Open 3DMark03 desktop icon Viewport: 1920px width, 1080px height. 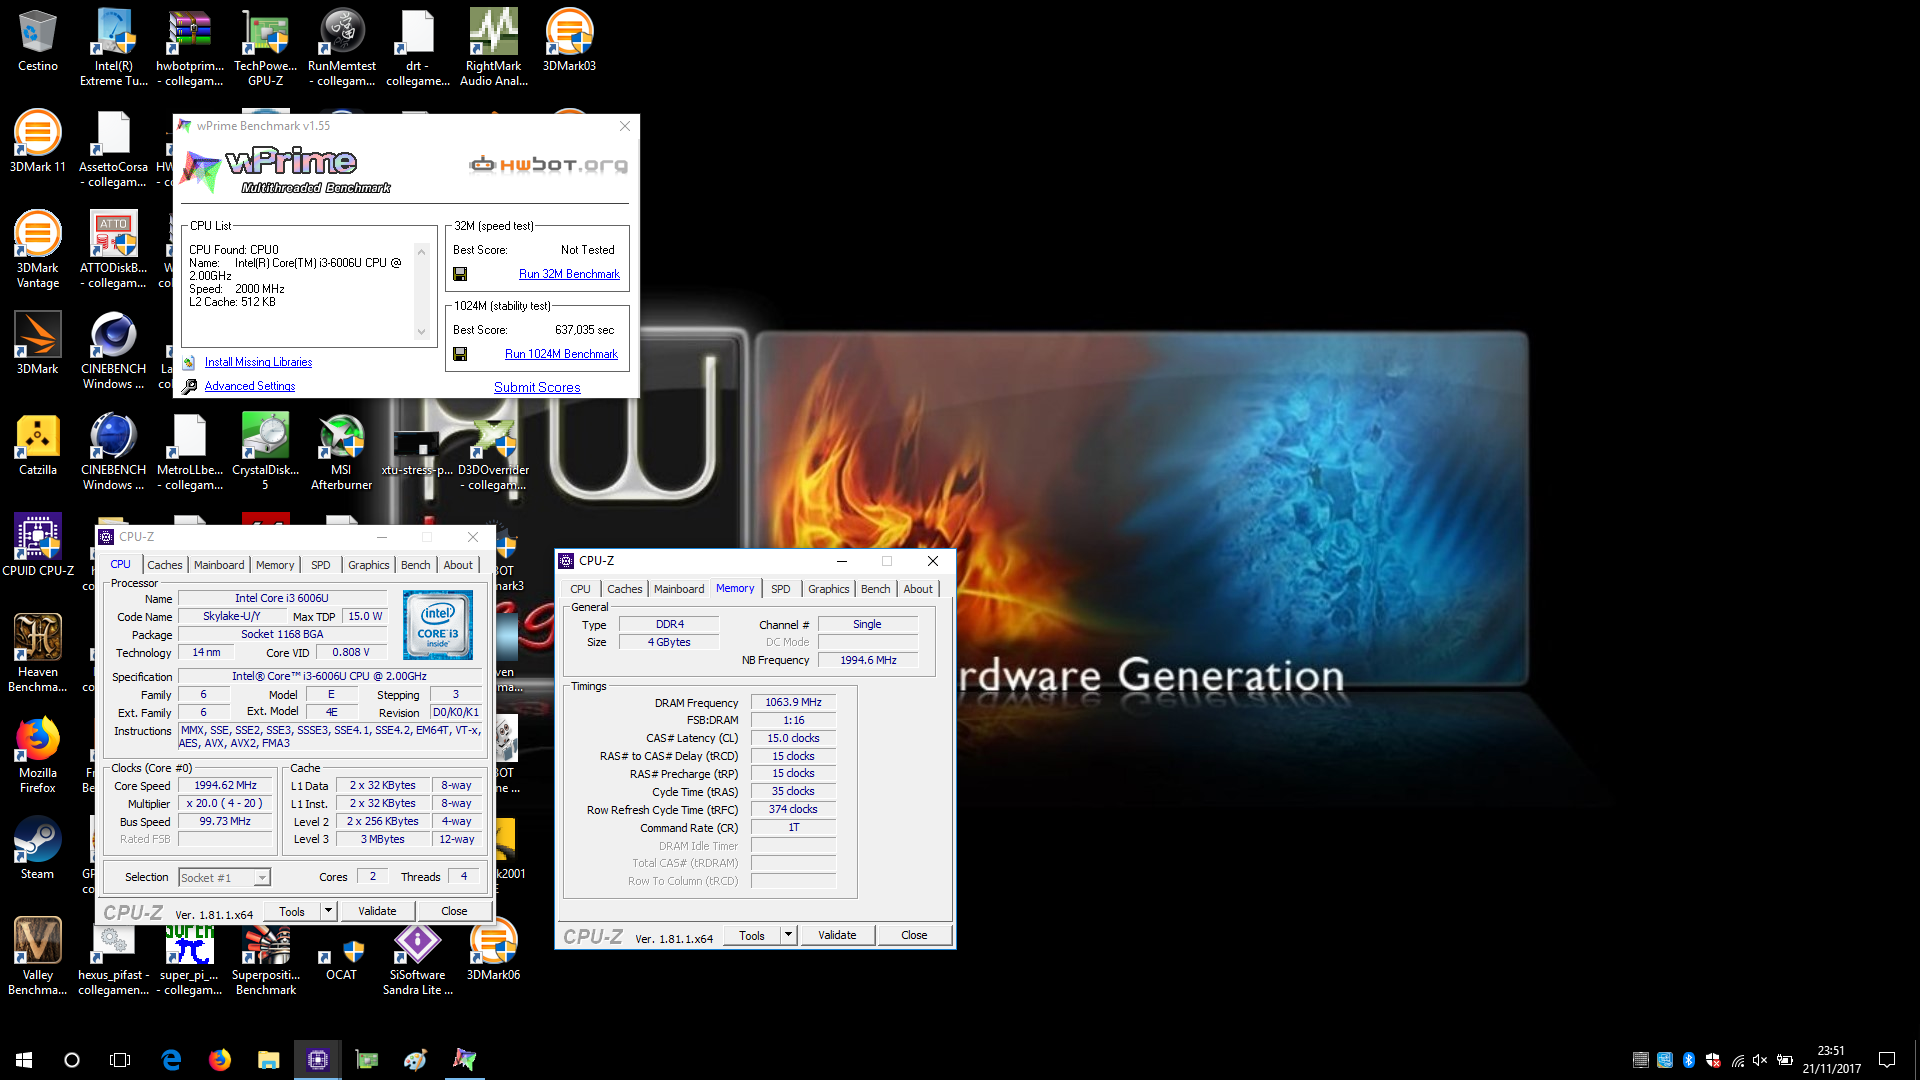(x=569, y=42)
